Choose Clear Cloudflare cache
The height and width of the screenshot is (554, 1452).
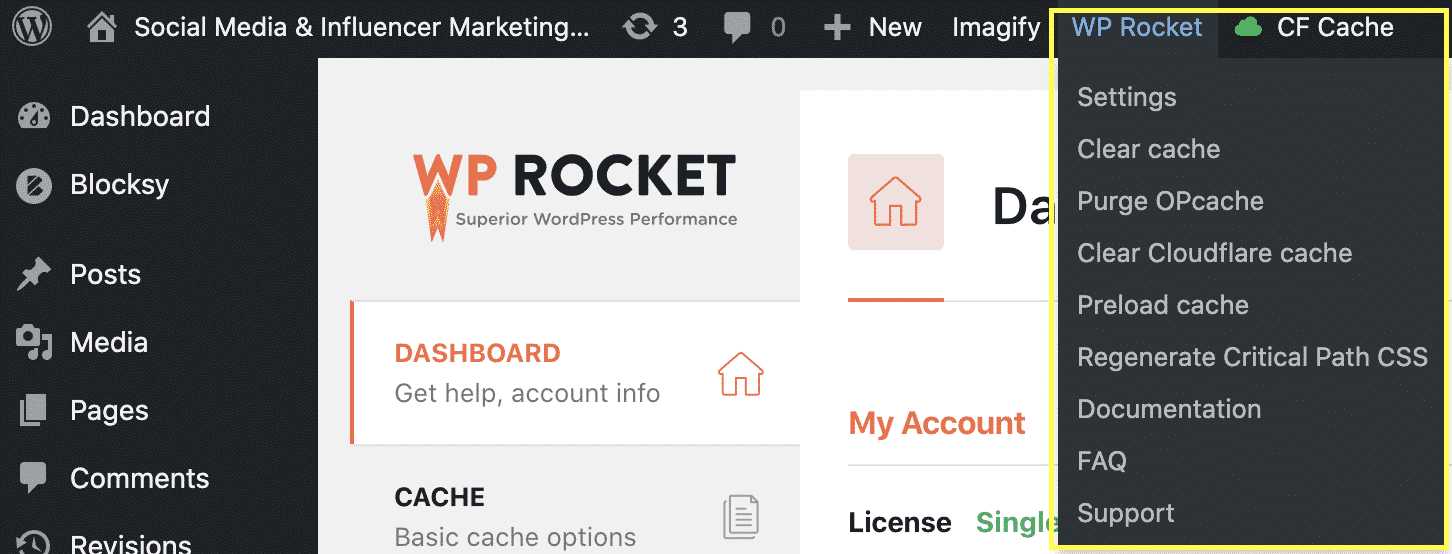(1215, 253)
